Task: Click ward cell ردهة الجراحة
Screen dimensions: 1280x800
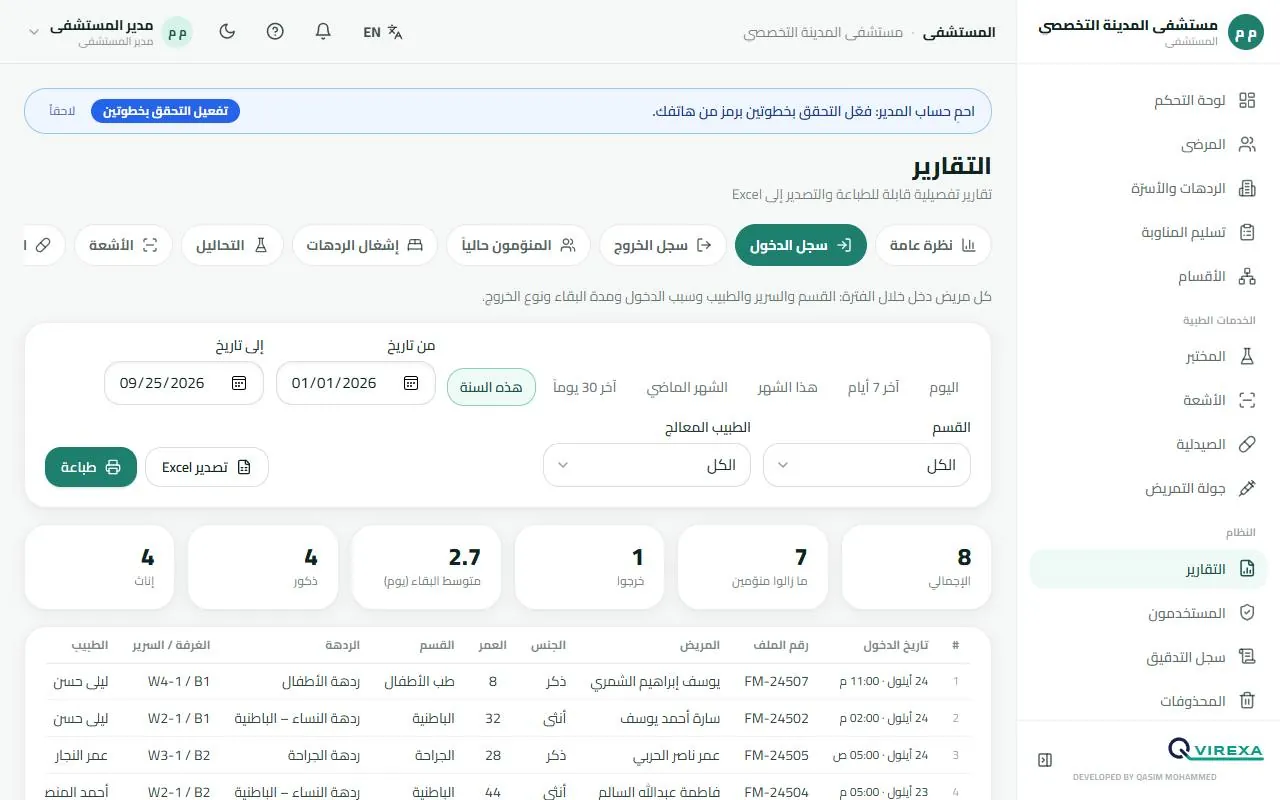Action: click(x=322, y=756)
